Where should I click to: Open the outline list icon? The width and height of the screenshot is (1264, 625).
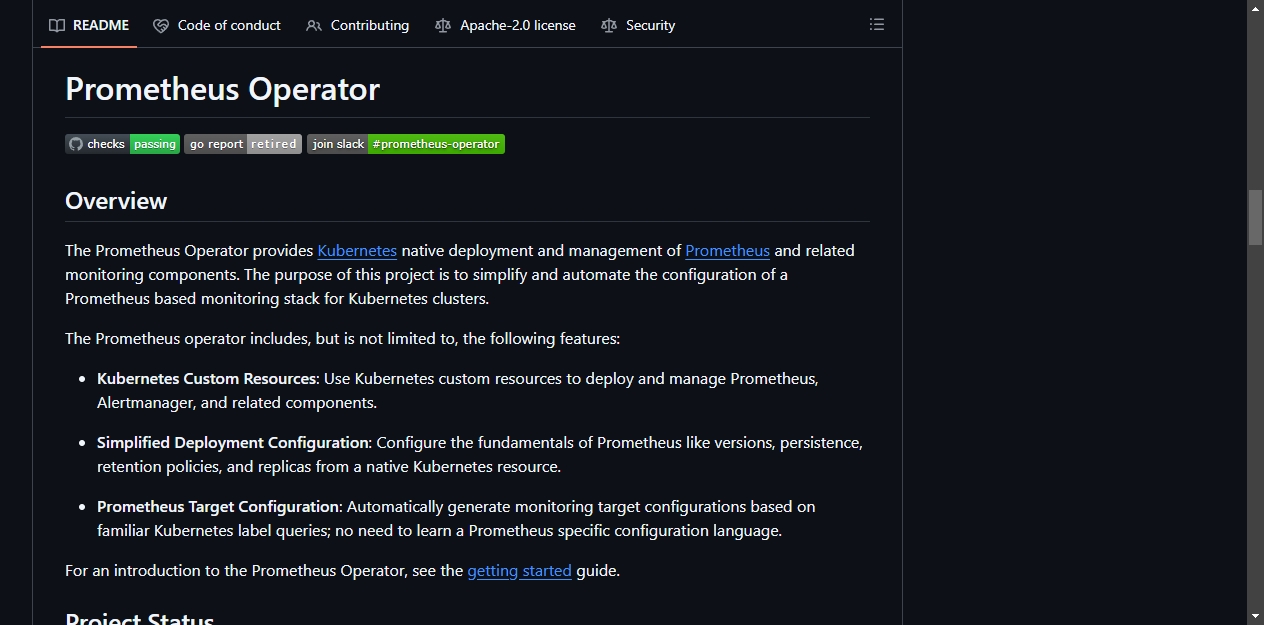[x=877, y=25]
